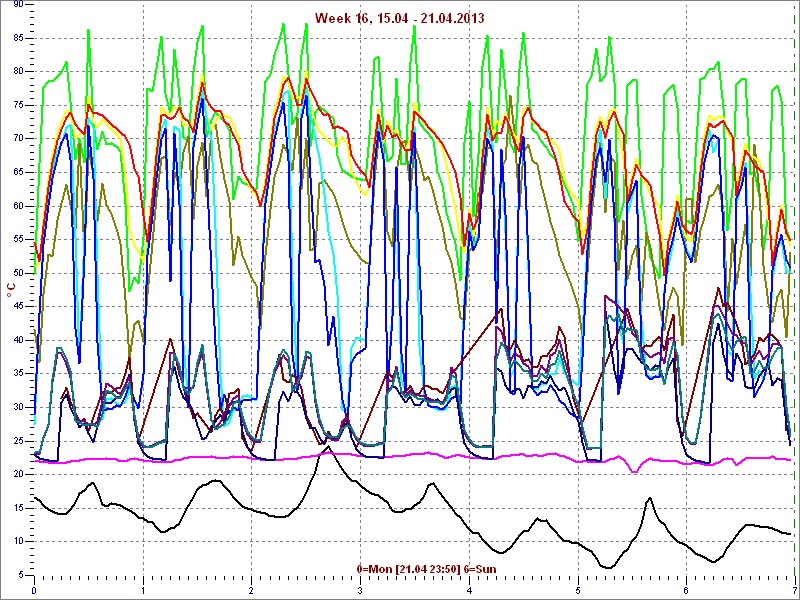Click the y-axis value 60
This screenshot has height=600, width=800.
[x=18, y=206]
